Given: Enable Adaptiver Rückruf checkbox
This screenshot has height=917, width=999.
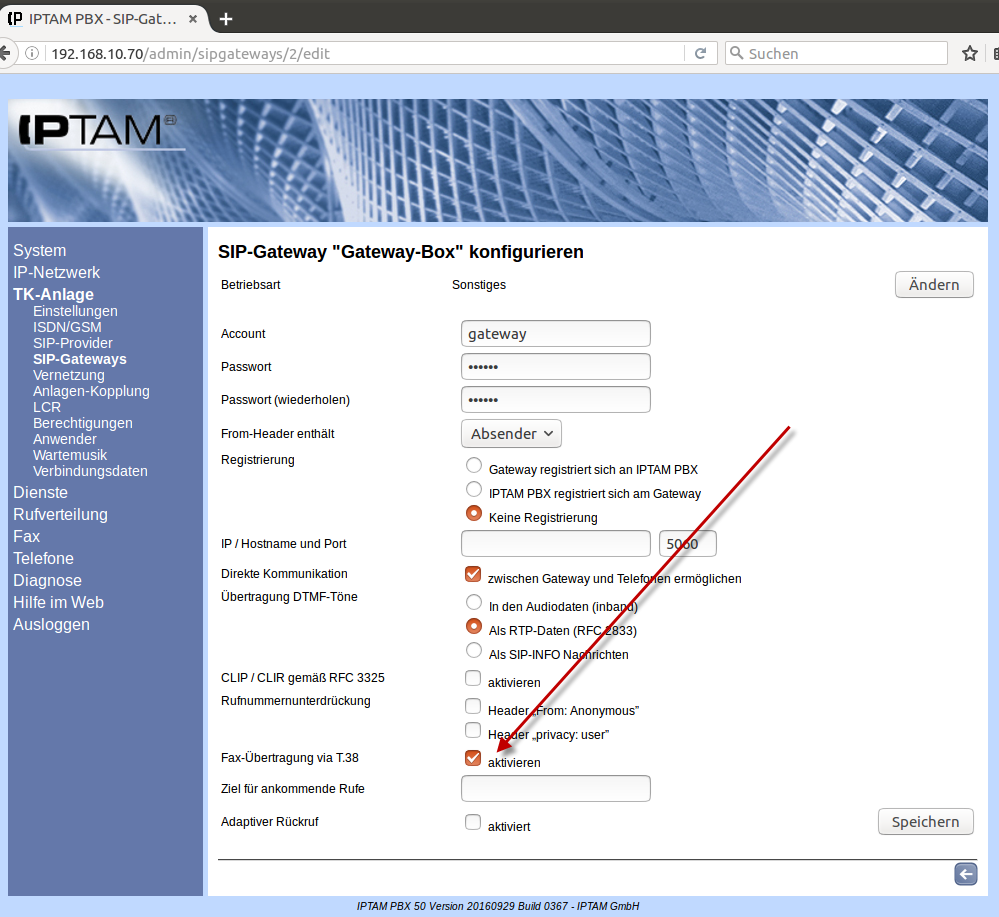Looking at the screenshot, I should 473,822.
